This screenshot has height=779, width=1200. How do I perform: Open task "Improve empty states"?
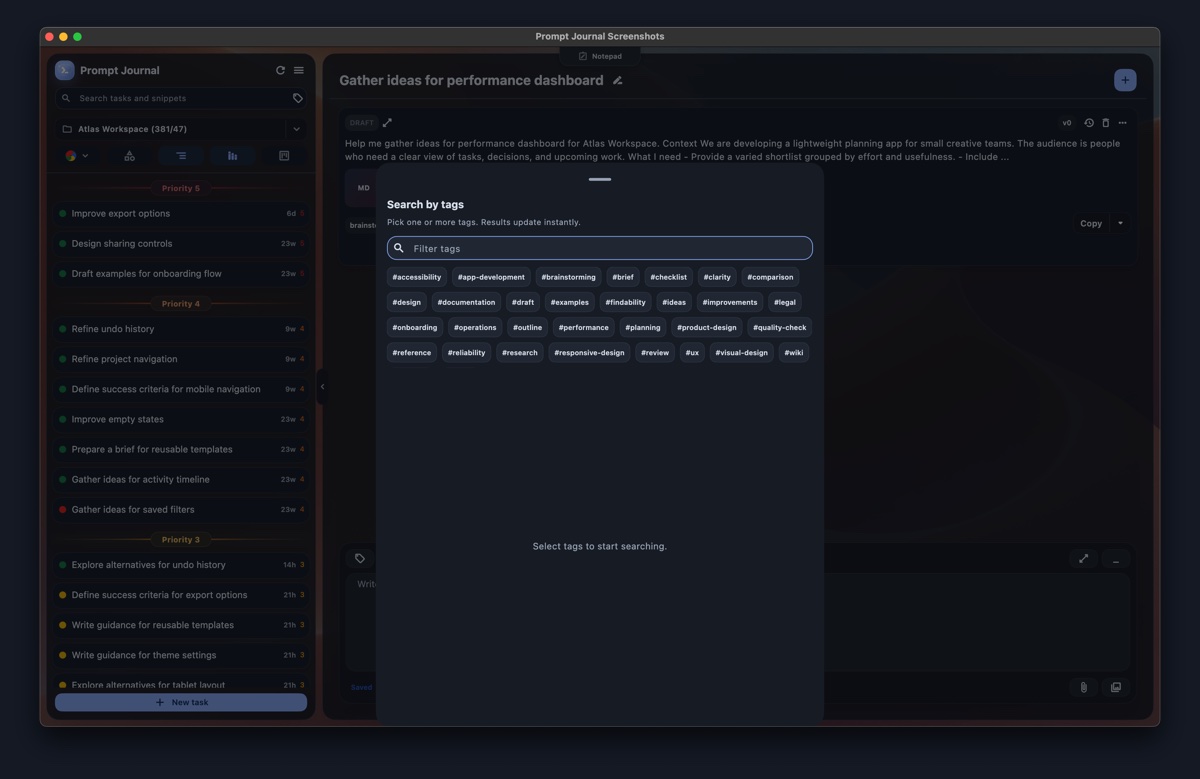tap(181, 419)
